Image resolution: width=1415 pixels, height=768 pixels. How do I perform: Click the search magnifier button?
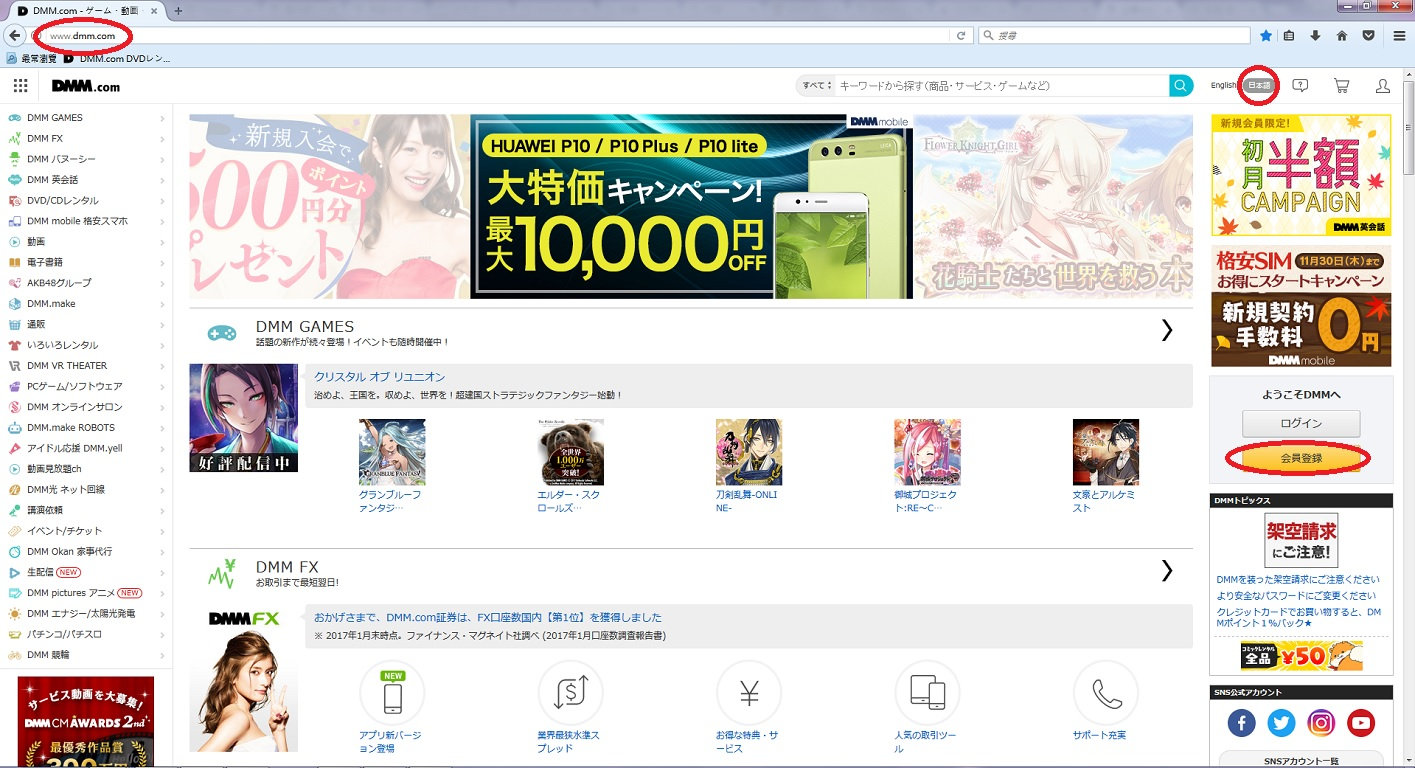click(x=1182, y=86)
